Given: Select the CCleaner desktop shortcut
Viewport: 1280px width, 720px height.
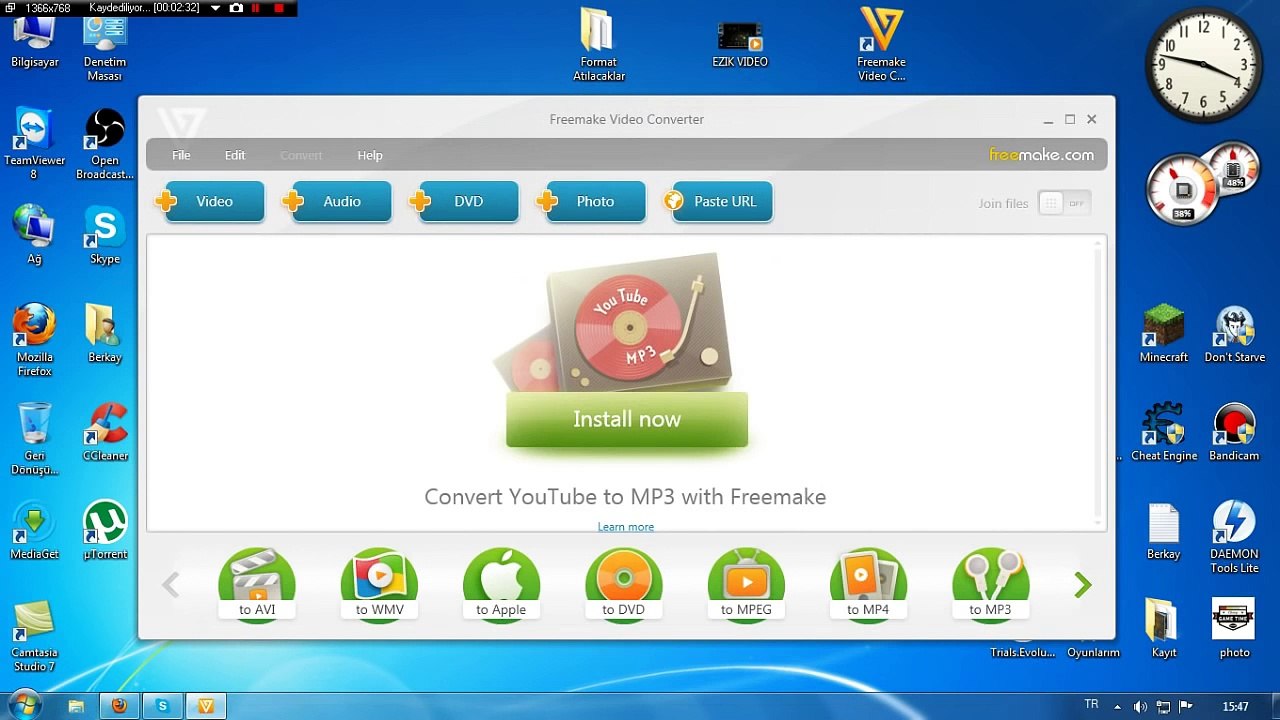Looking at the screenshot, I should pyautogui.click(x=104, y=433).
